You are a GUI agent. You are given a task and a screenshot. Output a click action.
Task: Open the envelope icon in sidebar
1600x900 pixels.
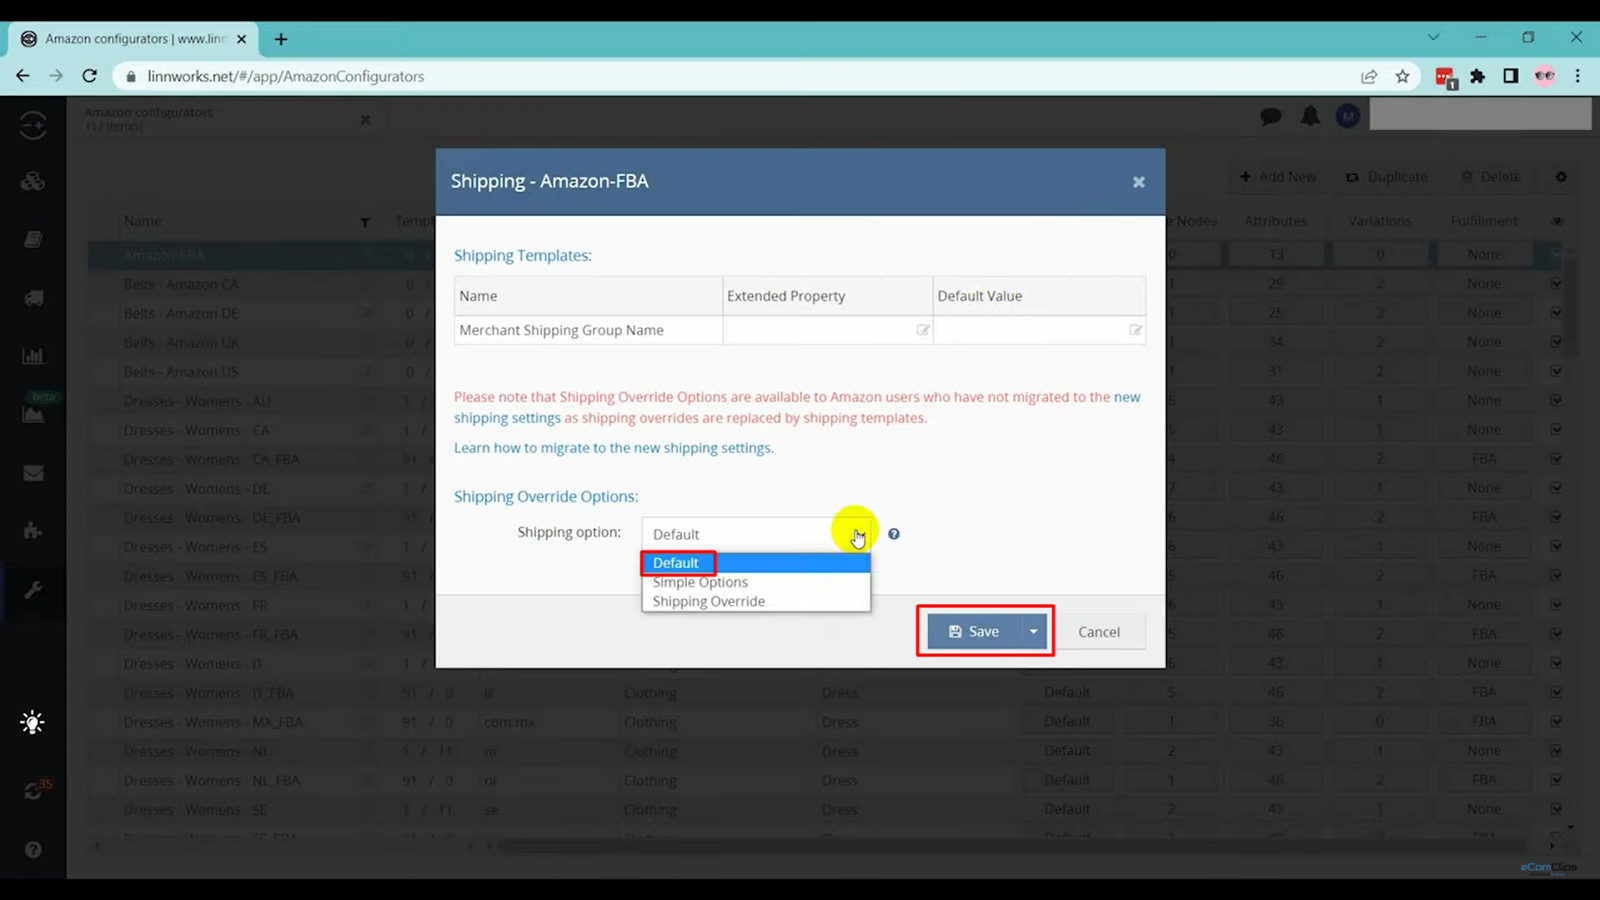point(33,473)
